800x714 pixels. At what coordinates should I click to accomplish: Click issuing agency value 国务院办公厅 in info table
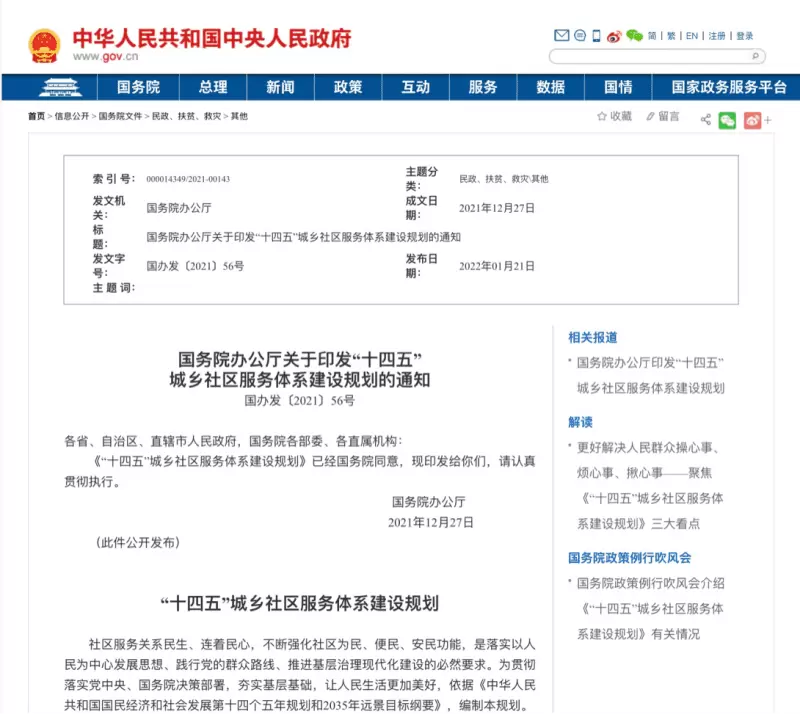pos(179,208)
